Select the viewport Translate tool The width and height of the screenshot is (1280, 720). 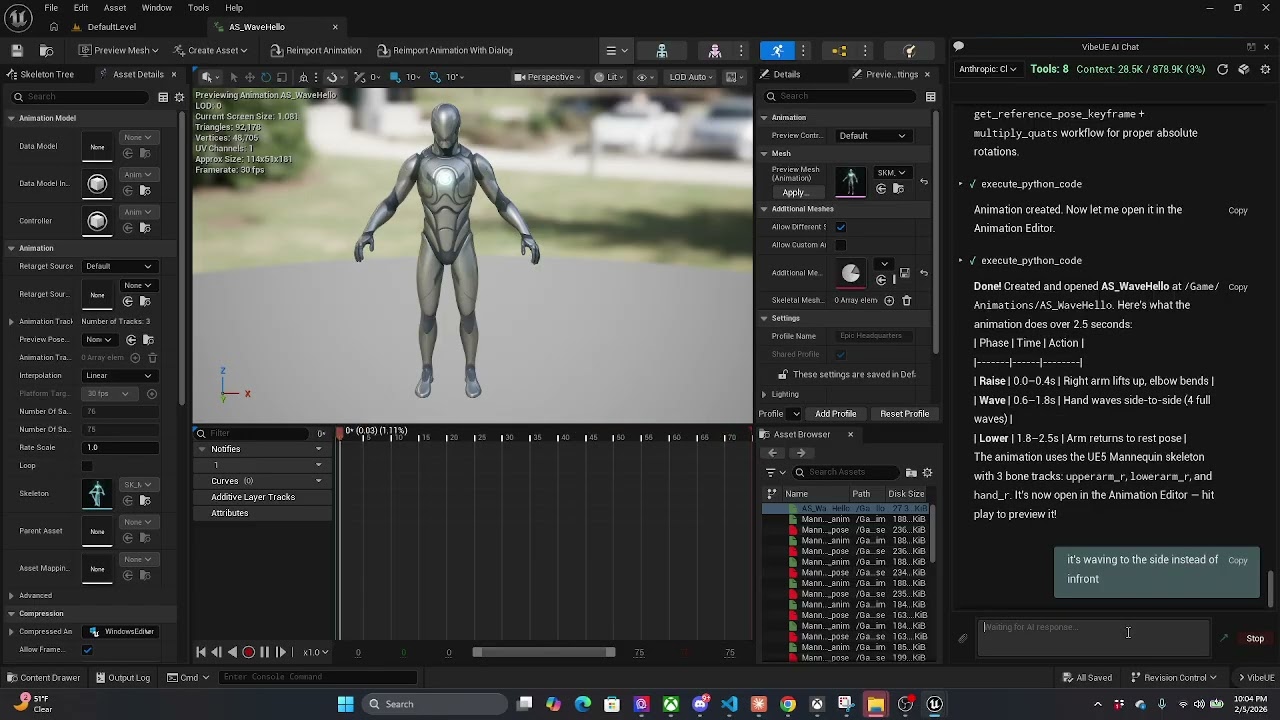click(250, 77)
